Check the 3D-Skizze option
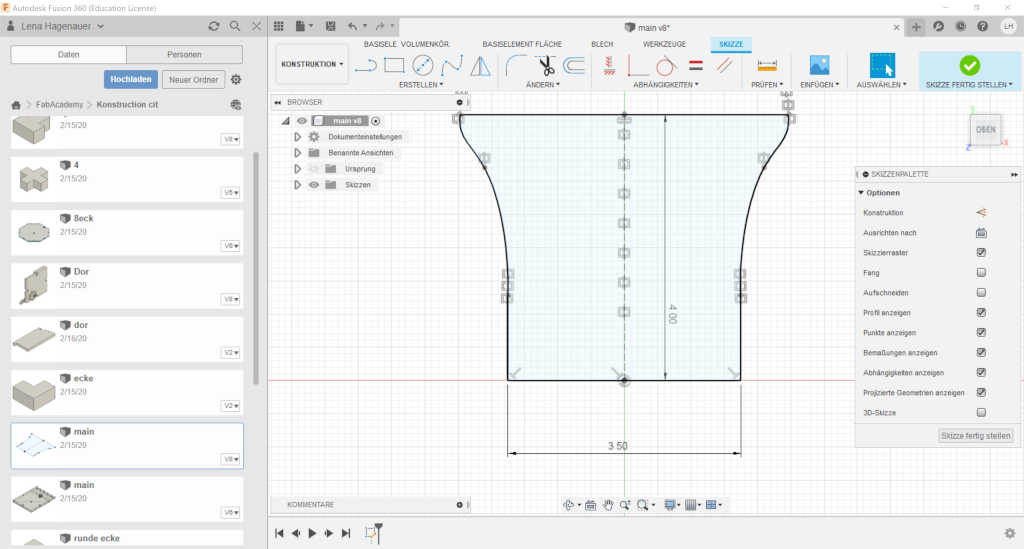The height and width of the screenshot is (549, 1024). [981, 412]
